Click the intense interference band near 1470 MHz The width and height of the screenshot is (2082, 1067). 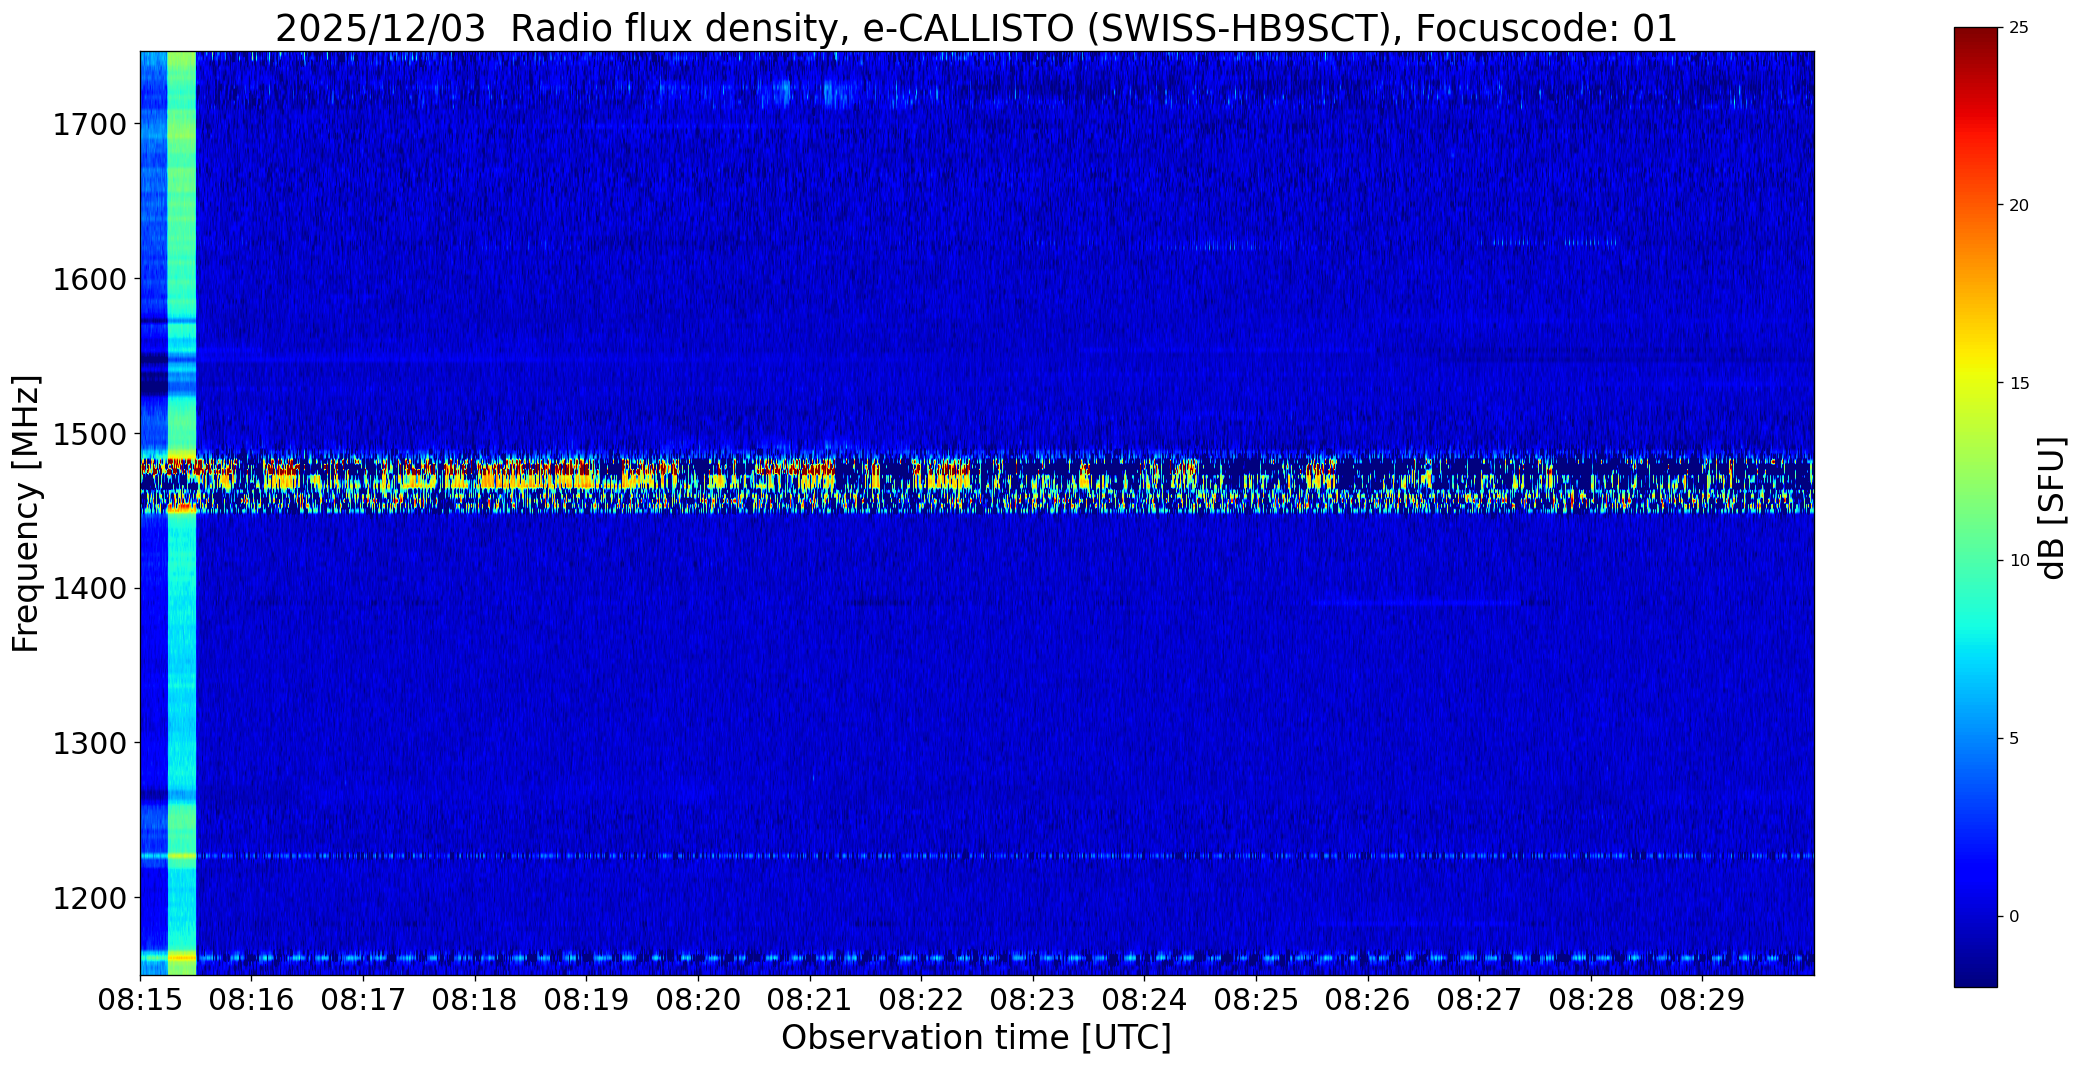(977, 484)
